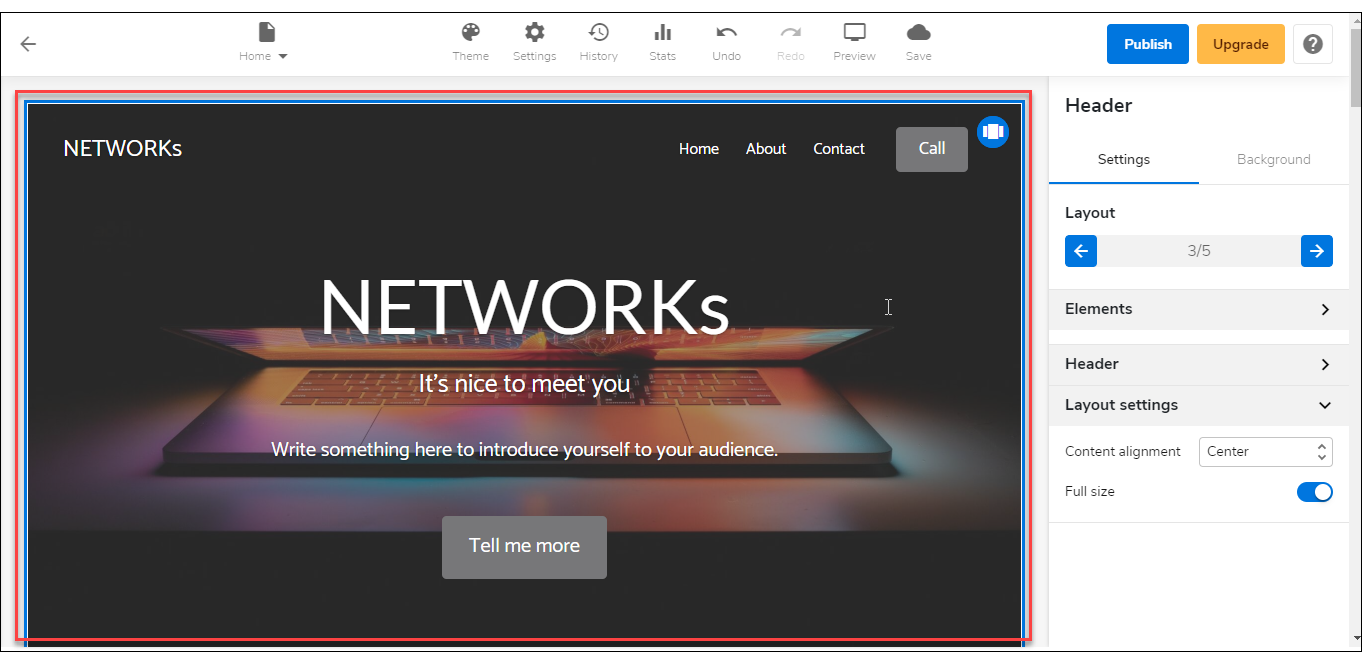
Task: Open the Theme palette tool
Action: (x=470, y=43)
